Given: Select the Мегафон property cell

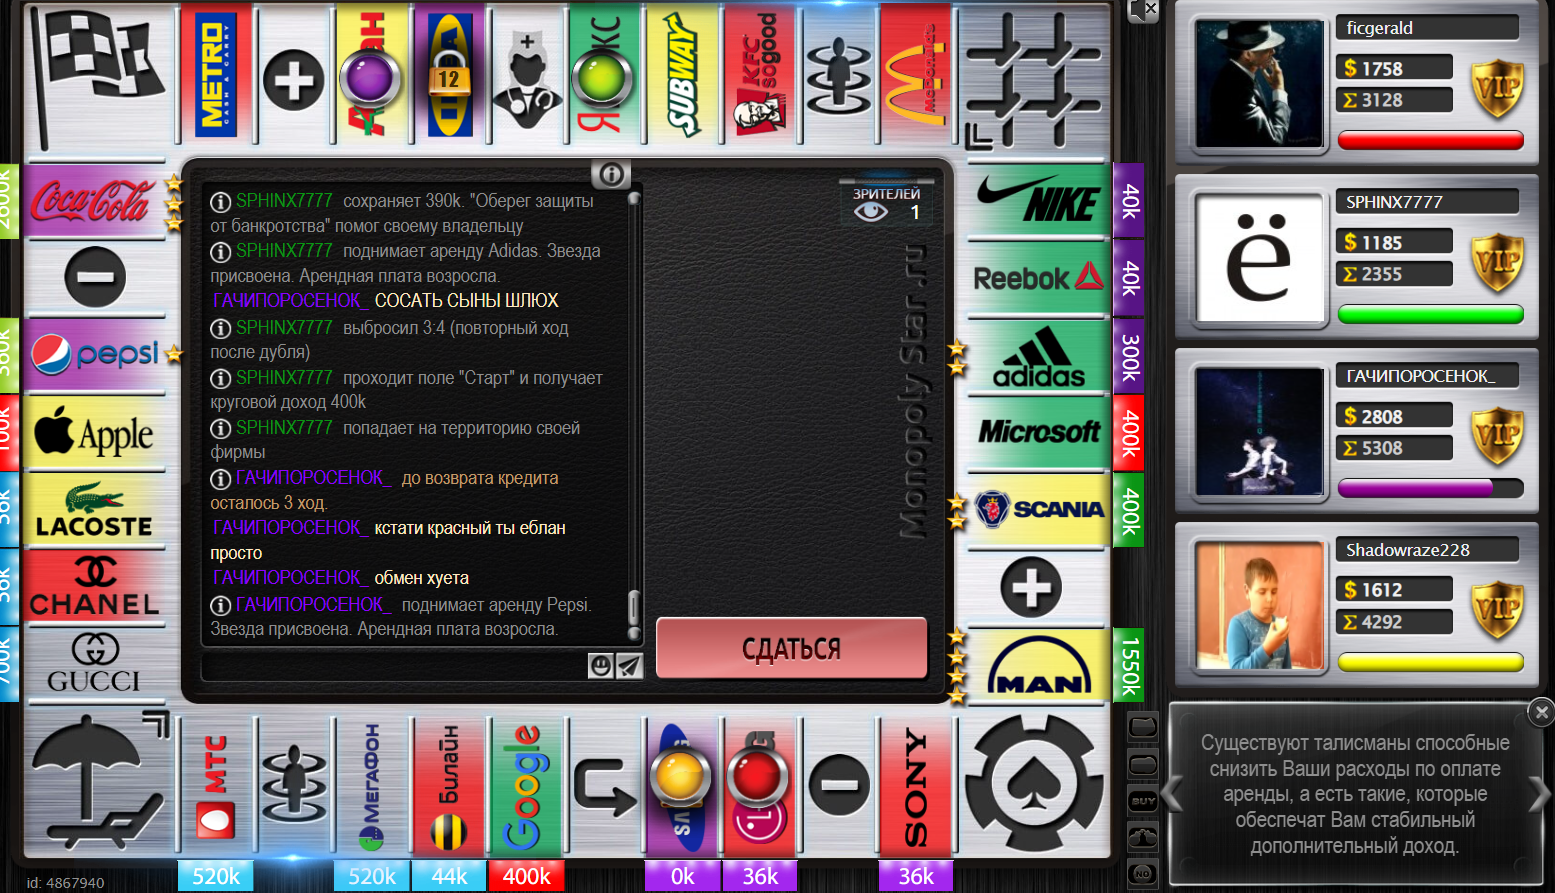Looking at the screenshot, I should (x=372, y=786).
